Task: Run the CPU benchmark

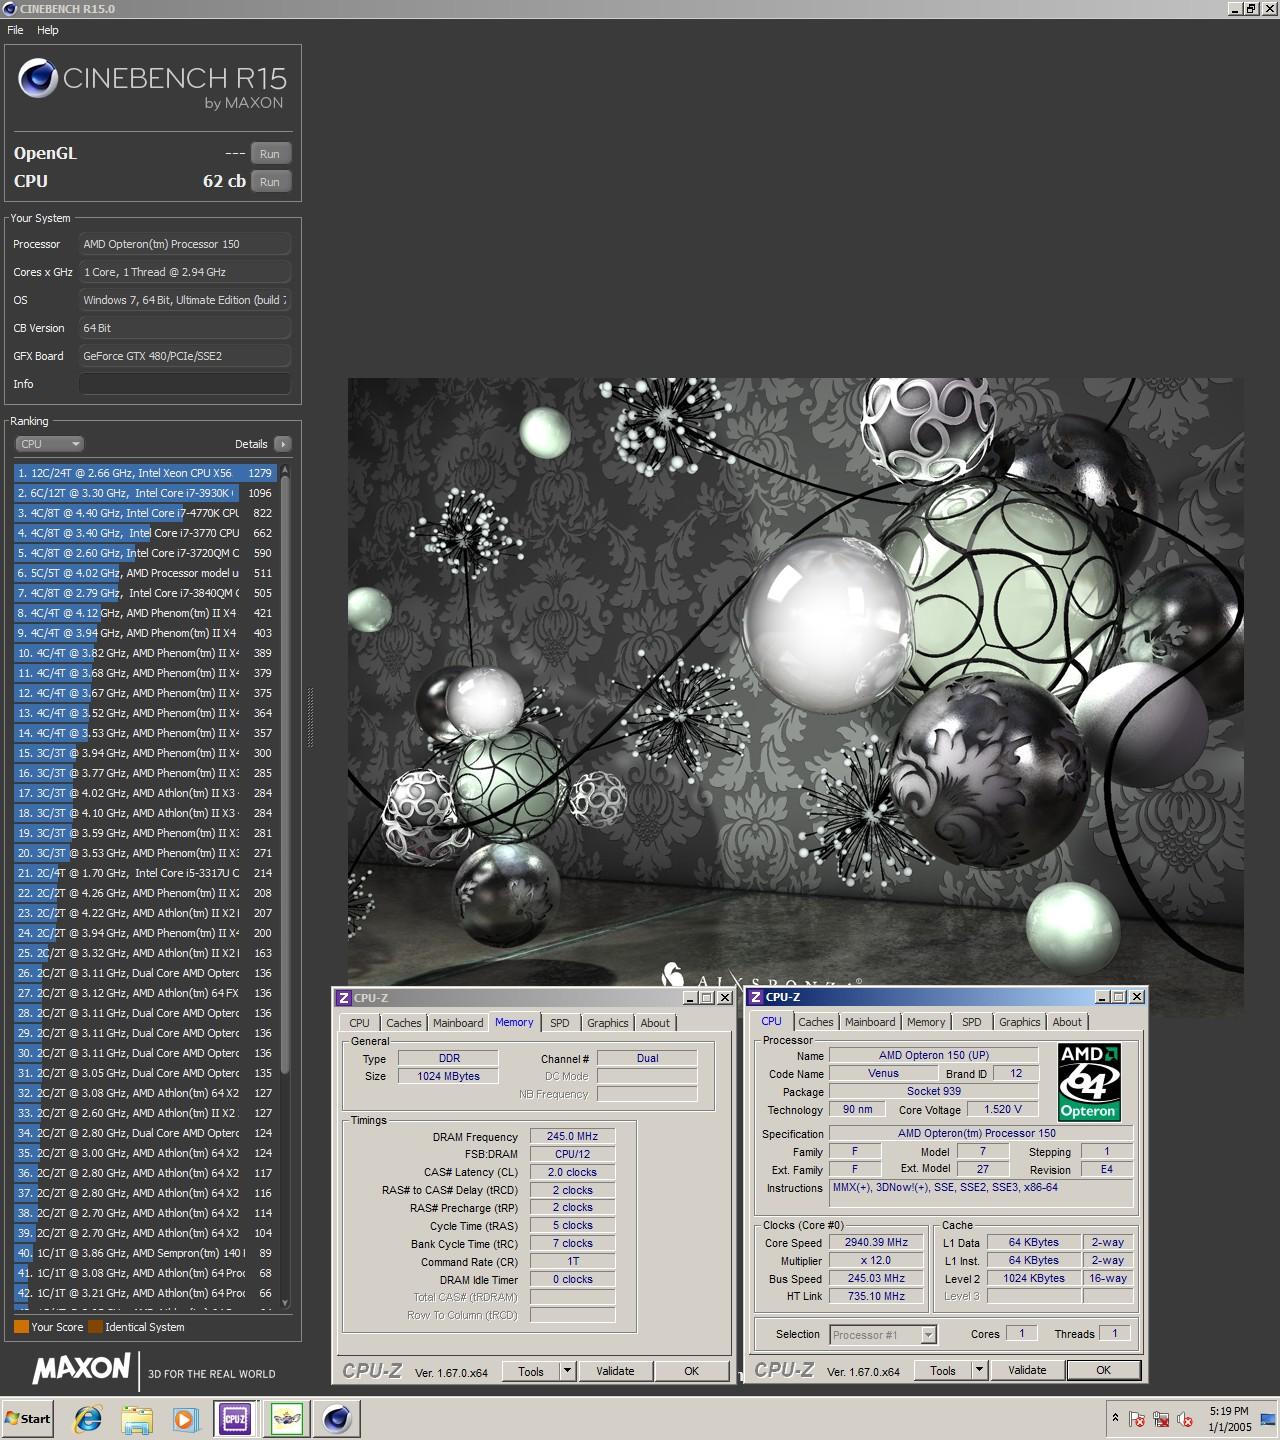Action: pos(270,182)
